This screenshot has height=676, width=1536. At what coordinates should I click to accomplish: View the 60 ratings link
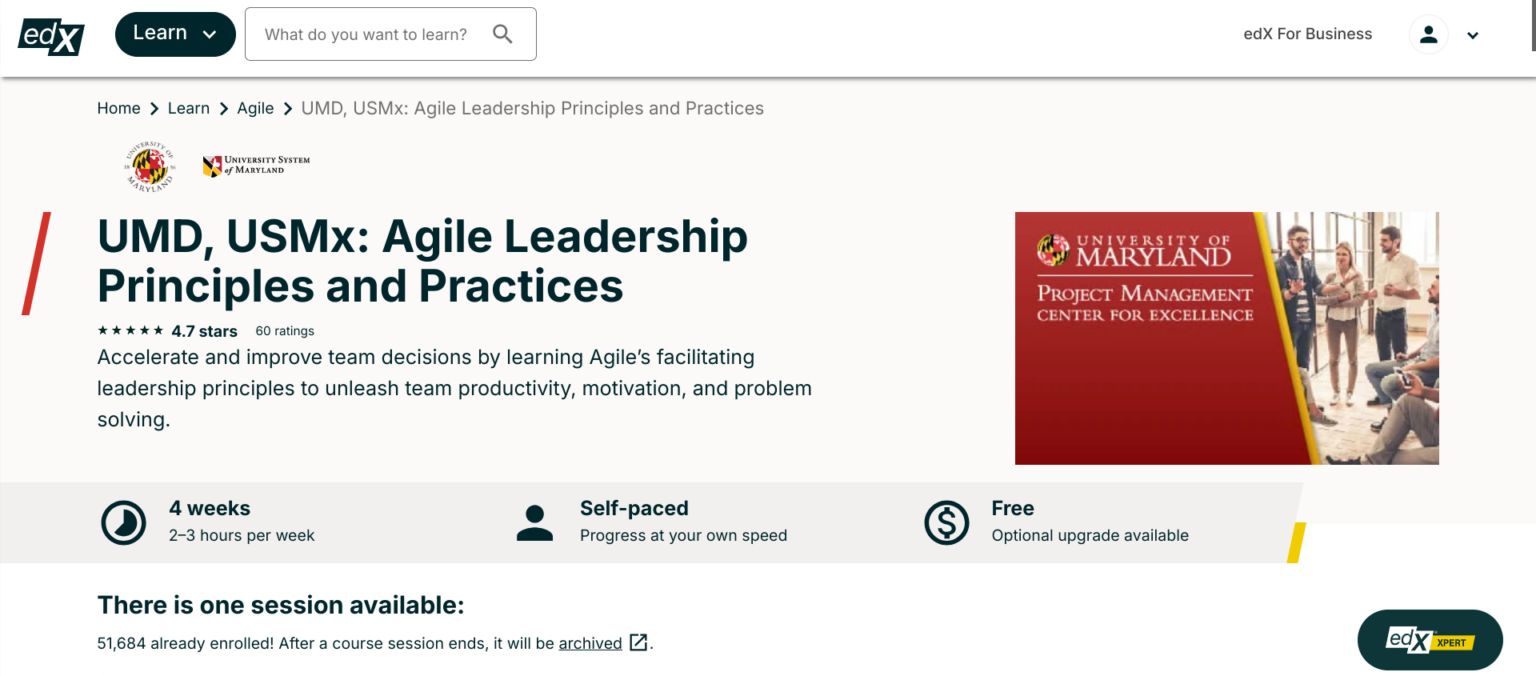[285, 330]
